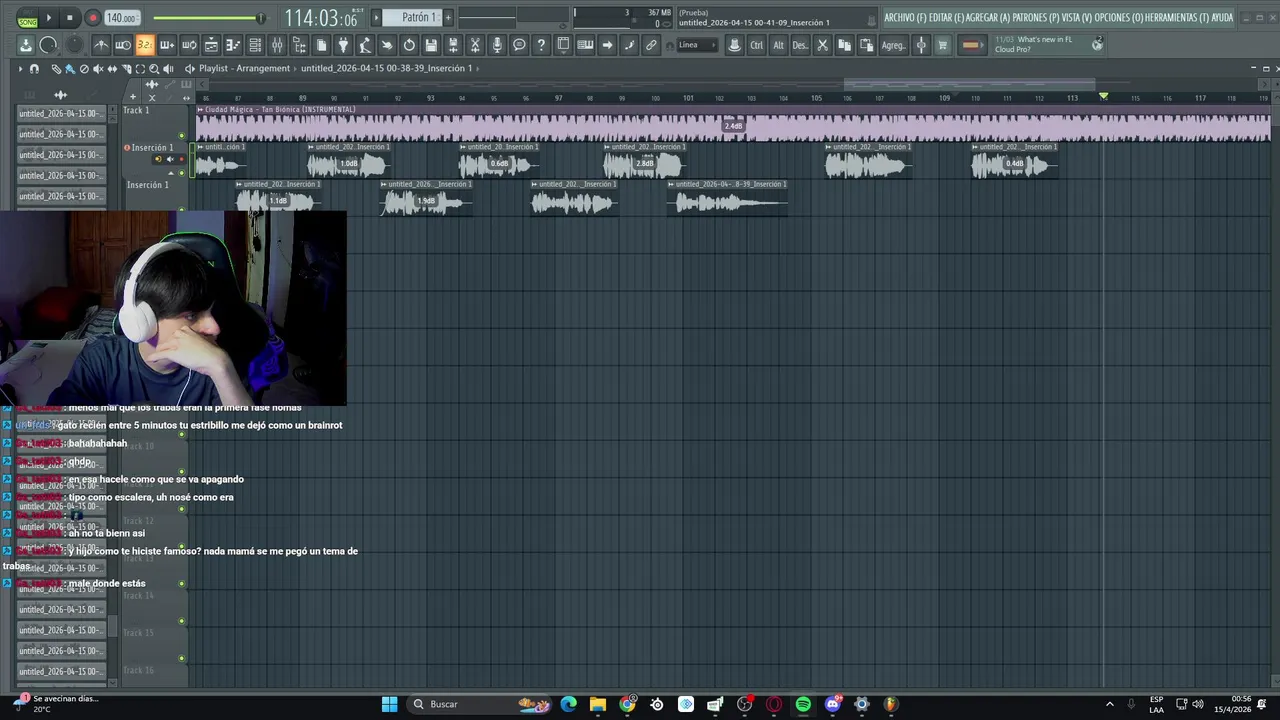The image size is (1280, 720).
Task: Open the help question mark icon
Action: [541, 45]
